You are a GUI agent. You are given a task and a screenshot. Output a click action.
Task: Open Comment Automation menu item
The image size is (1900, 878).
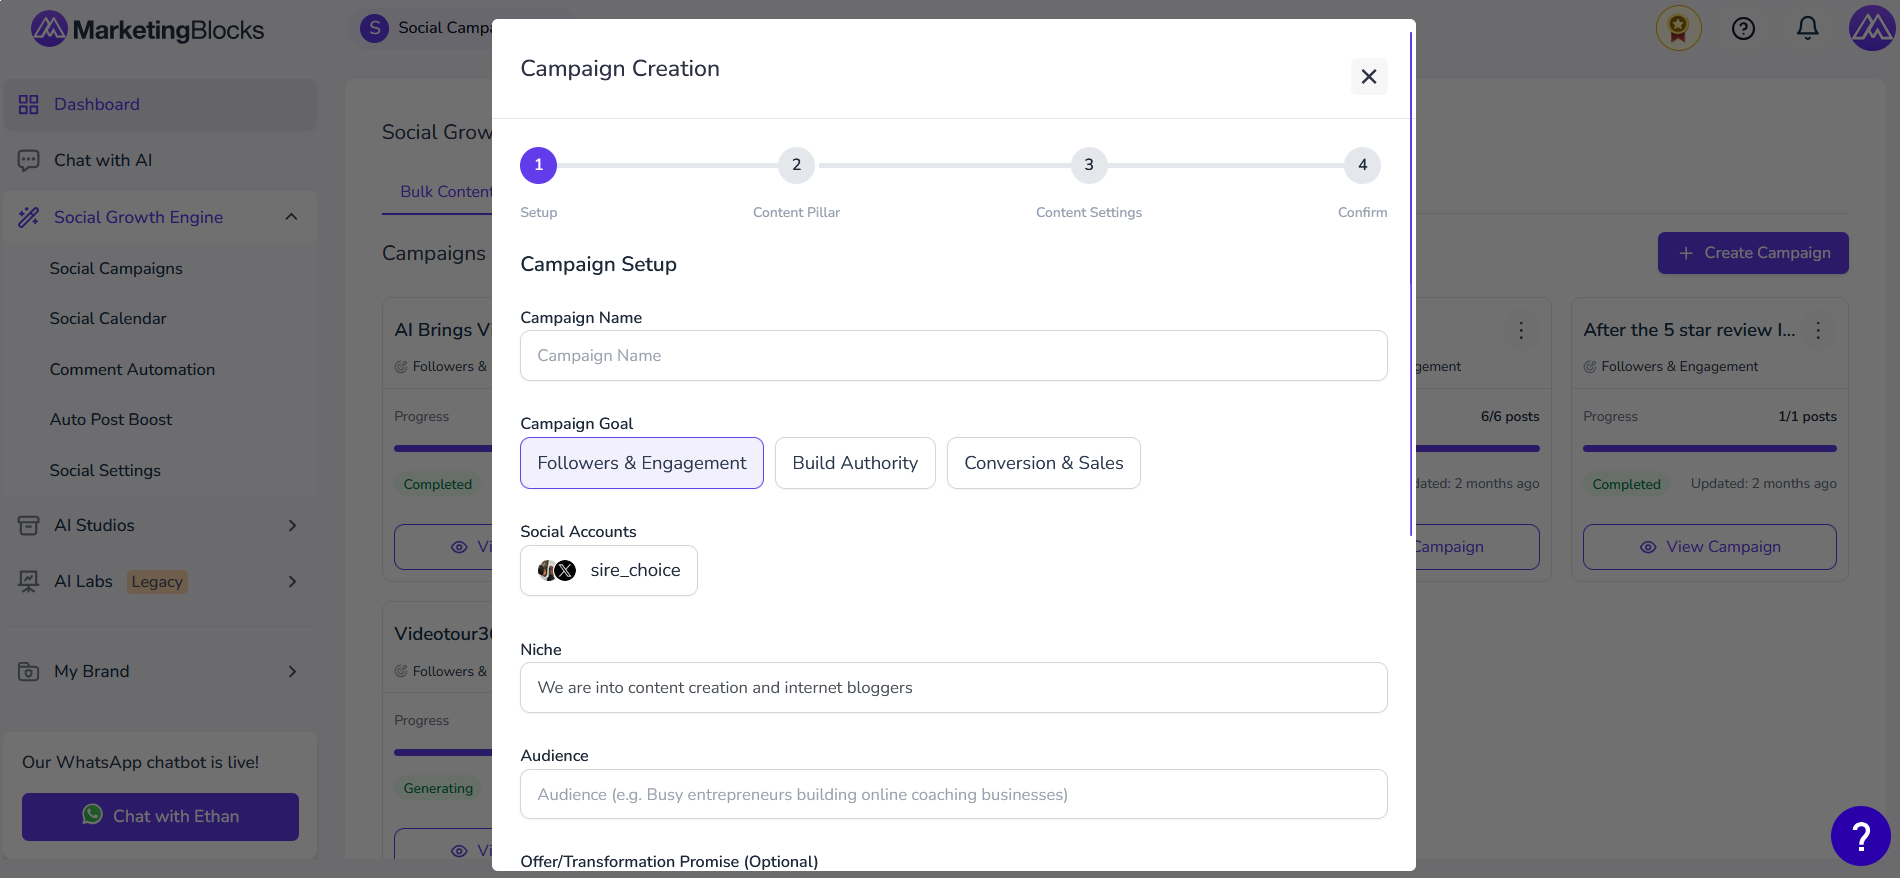click(x=132, y=369)
